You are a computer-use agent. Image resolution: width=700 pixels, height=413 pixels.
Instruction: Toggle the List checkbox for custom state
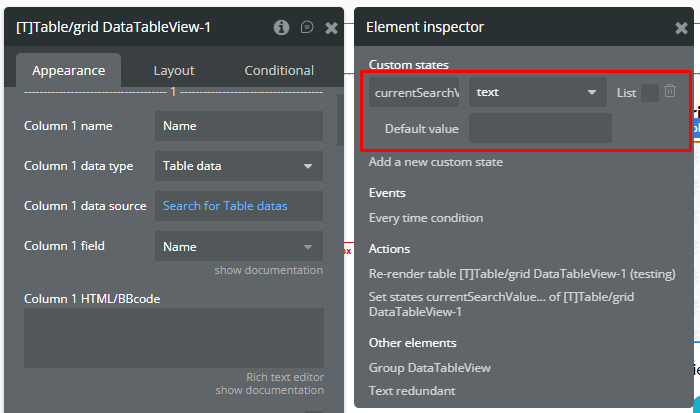click(649, 93)
